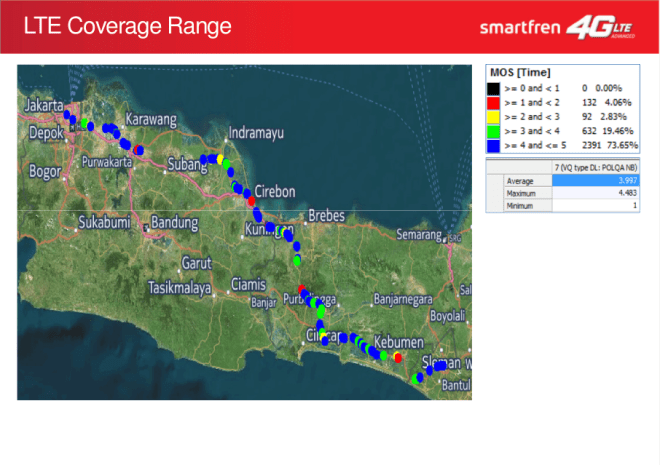
Task: Click the highlighted Average value 3.997
Action: [596, 181]
